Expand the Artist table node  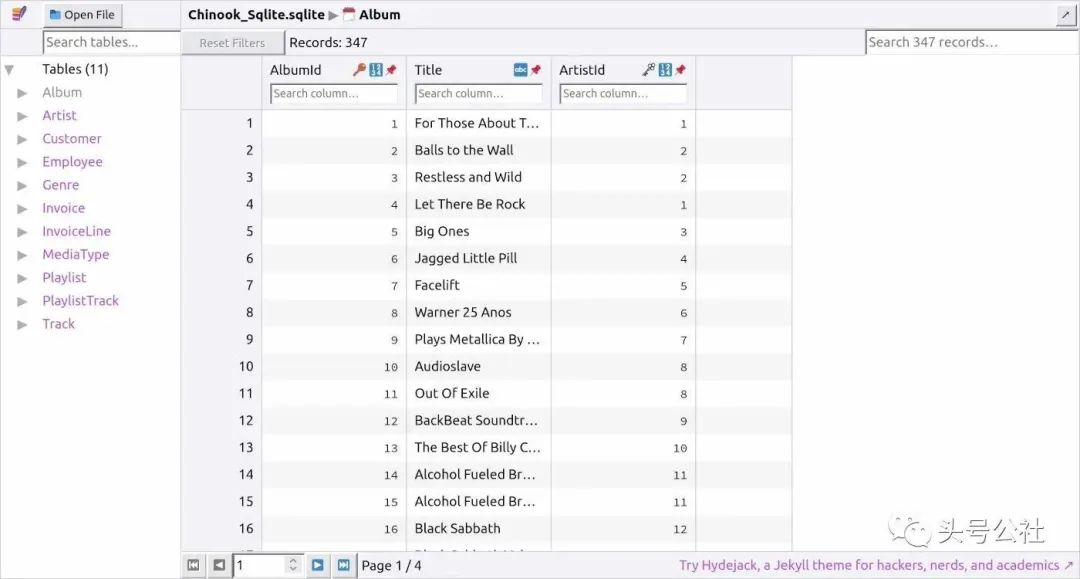click(22, 116)
